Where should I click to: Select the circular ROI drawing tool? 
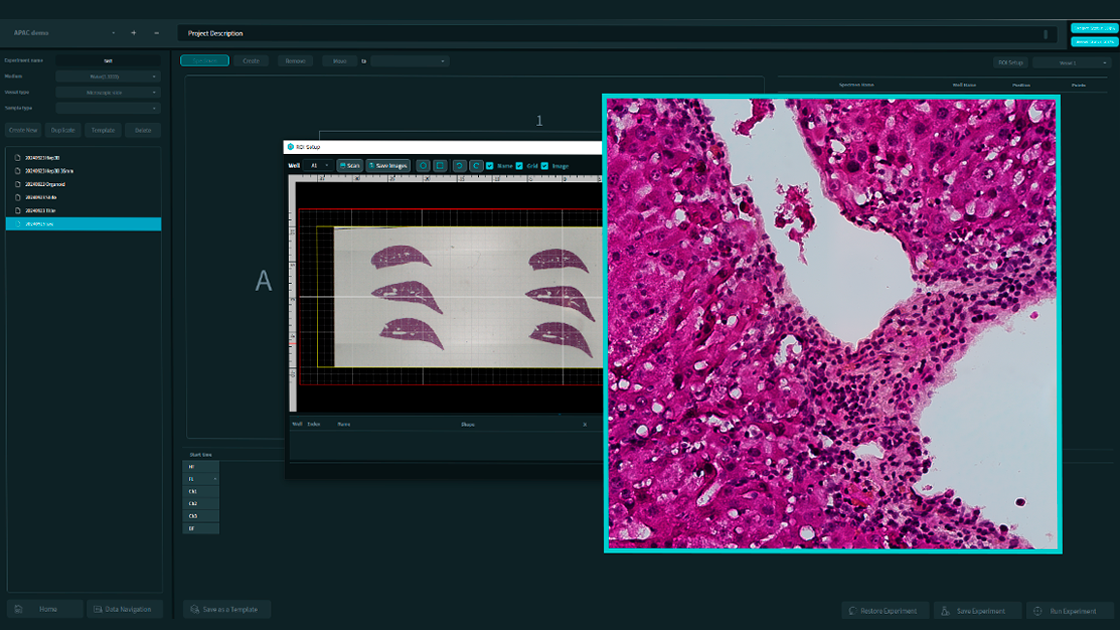424,166
